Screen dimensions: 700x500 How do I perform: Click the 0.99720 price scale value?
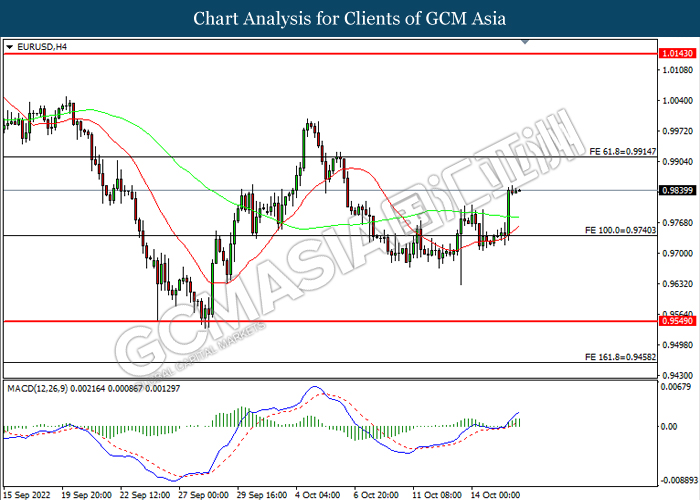(x=678, y=131)
